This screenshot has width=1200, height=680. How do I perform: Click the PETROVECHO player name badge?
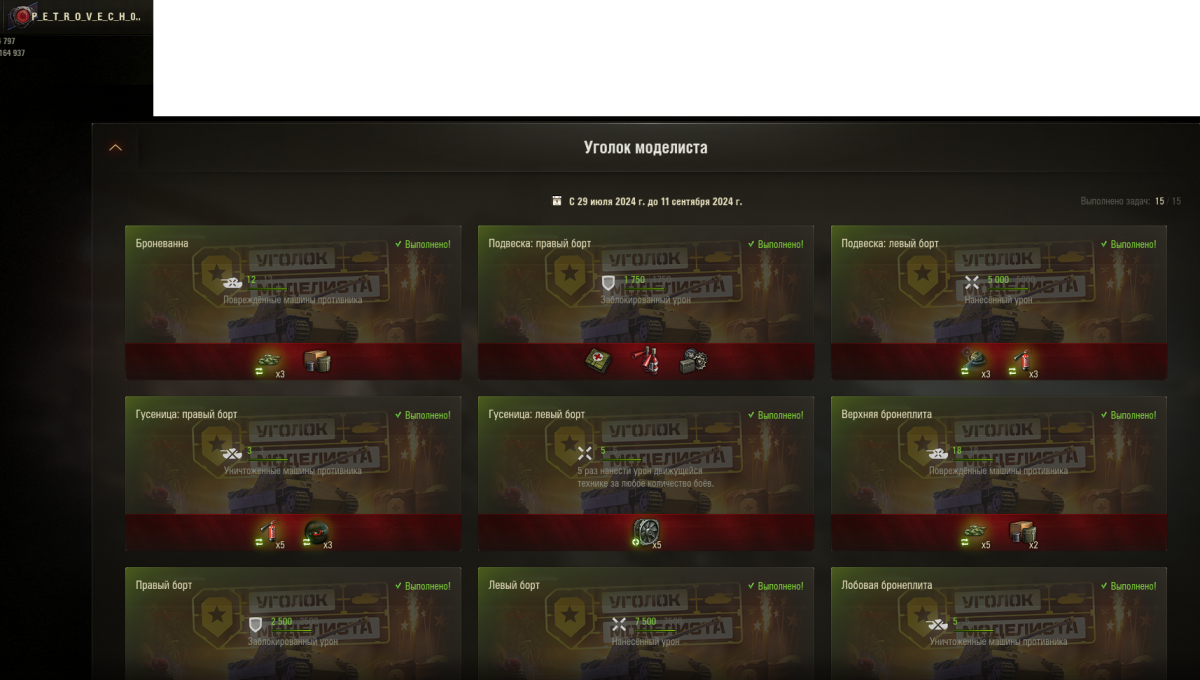(77, 18)
